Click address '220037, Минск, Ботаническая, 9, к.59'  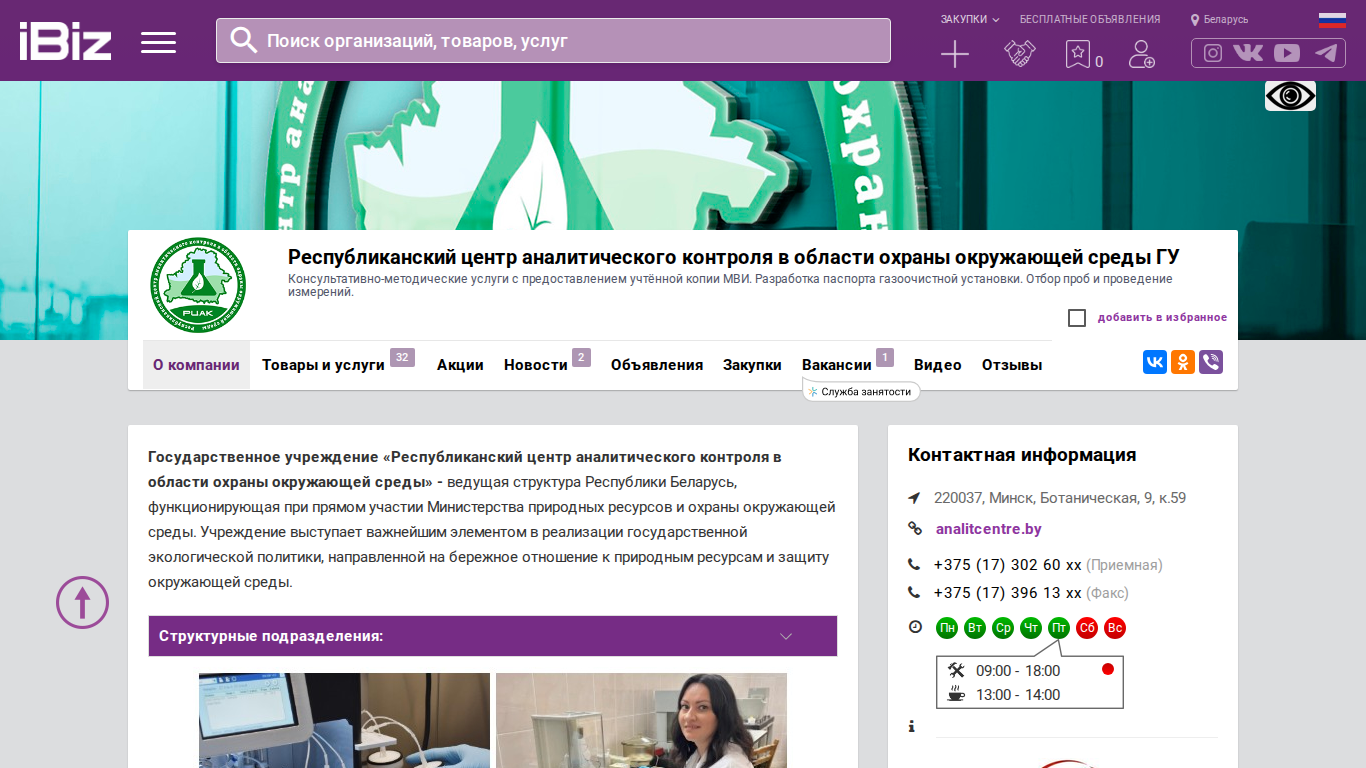click(1060, 498)
